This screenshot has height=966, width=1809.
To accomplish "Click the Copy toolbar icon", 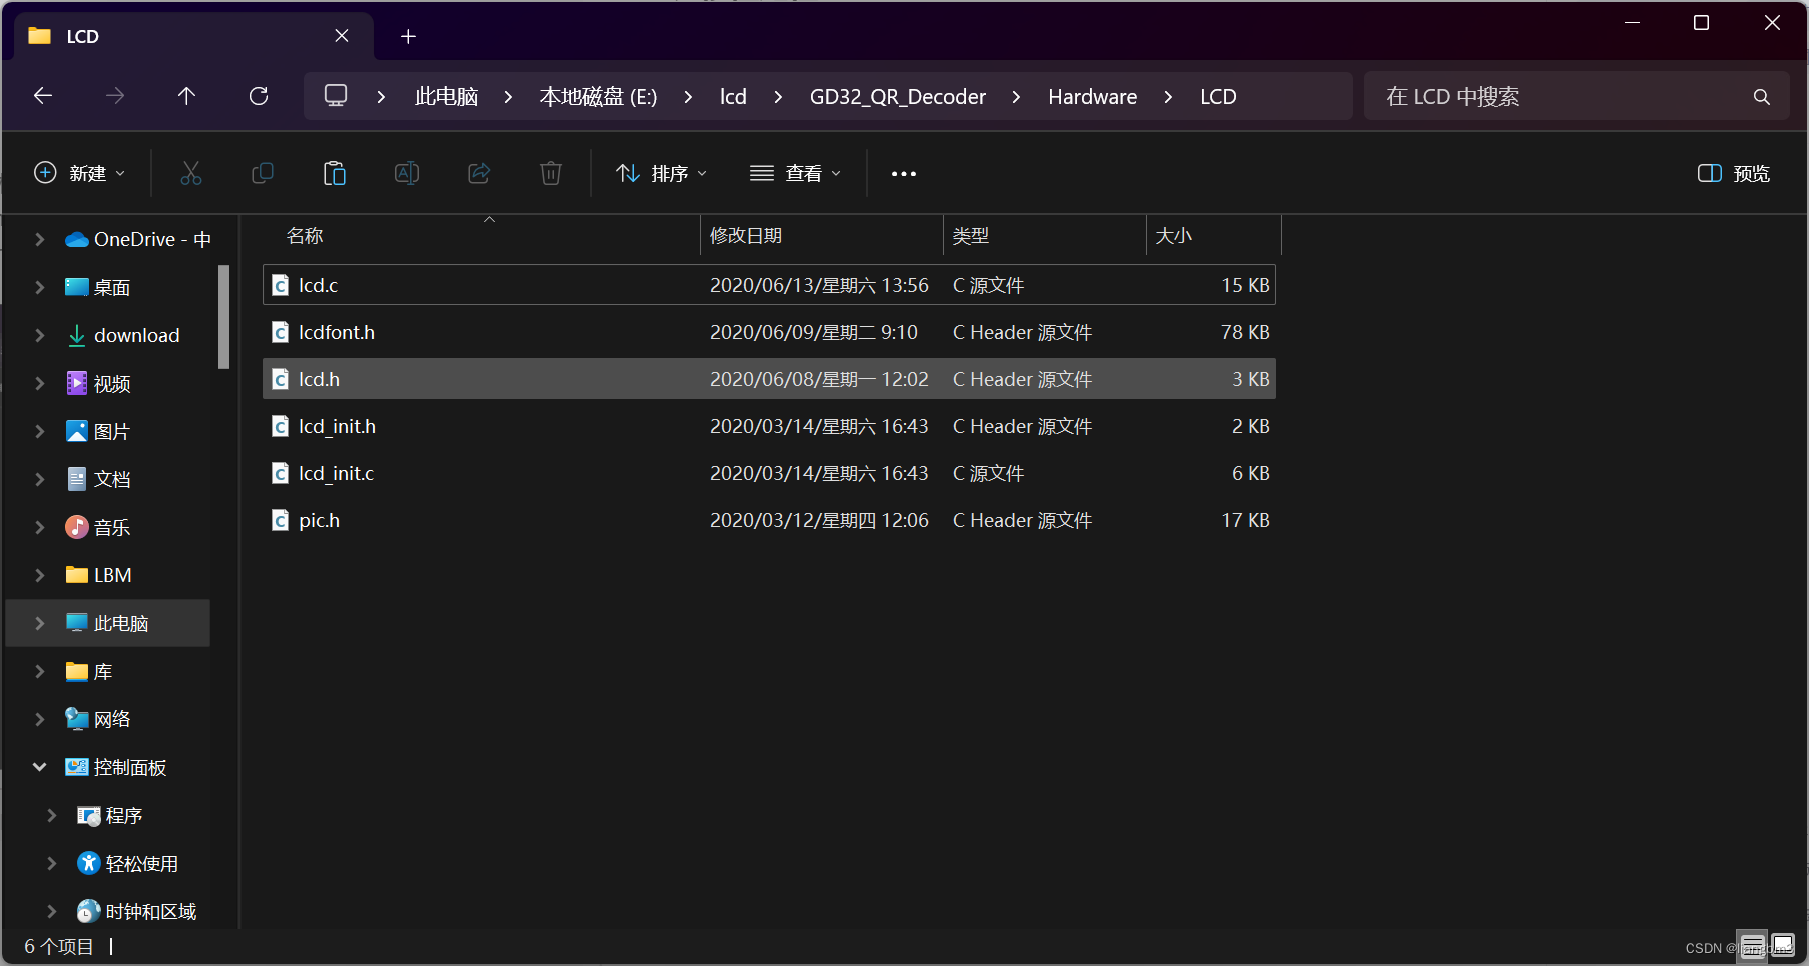I will pyautogui.click(x=263, y=173).
